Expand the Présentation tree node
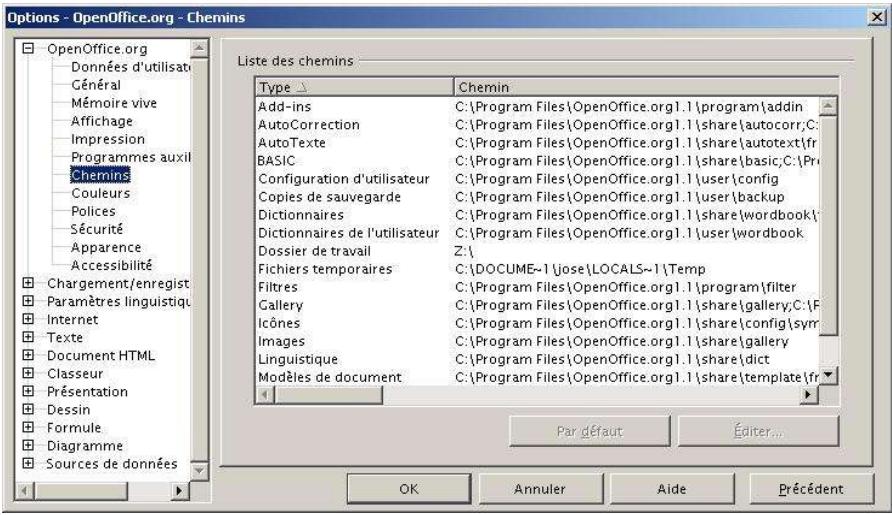Viewport: 892px width, 515px height. pyautogui.click(x=28, y=392)
